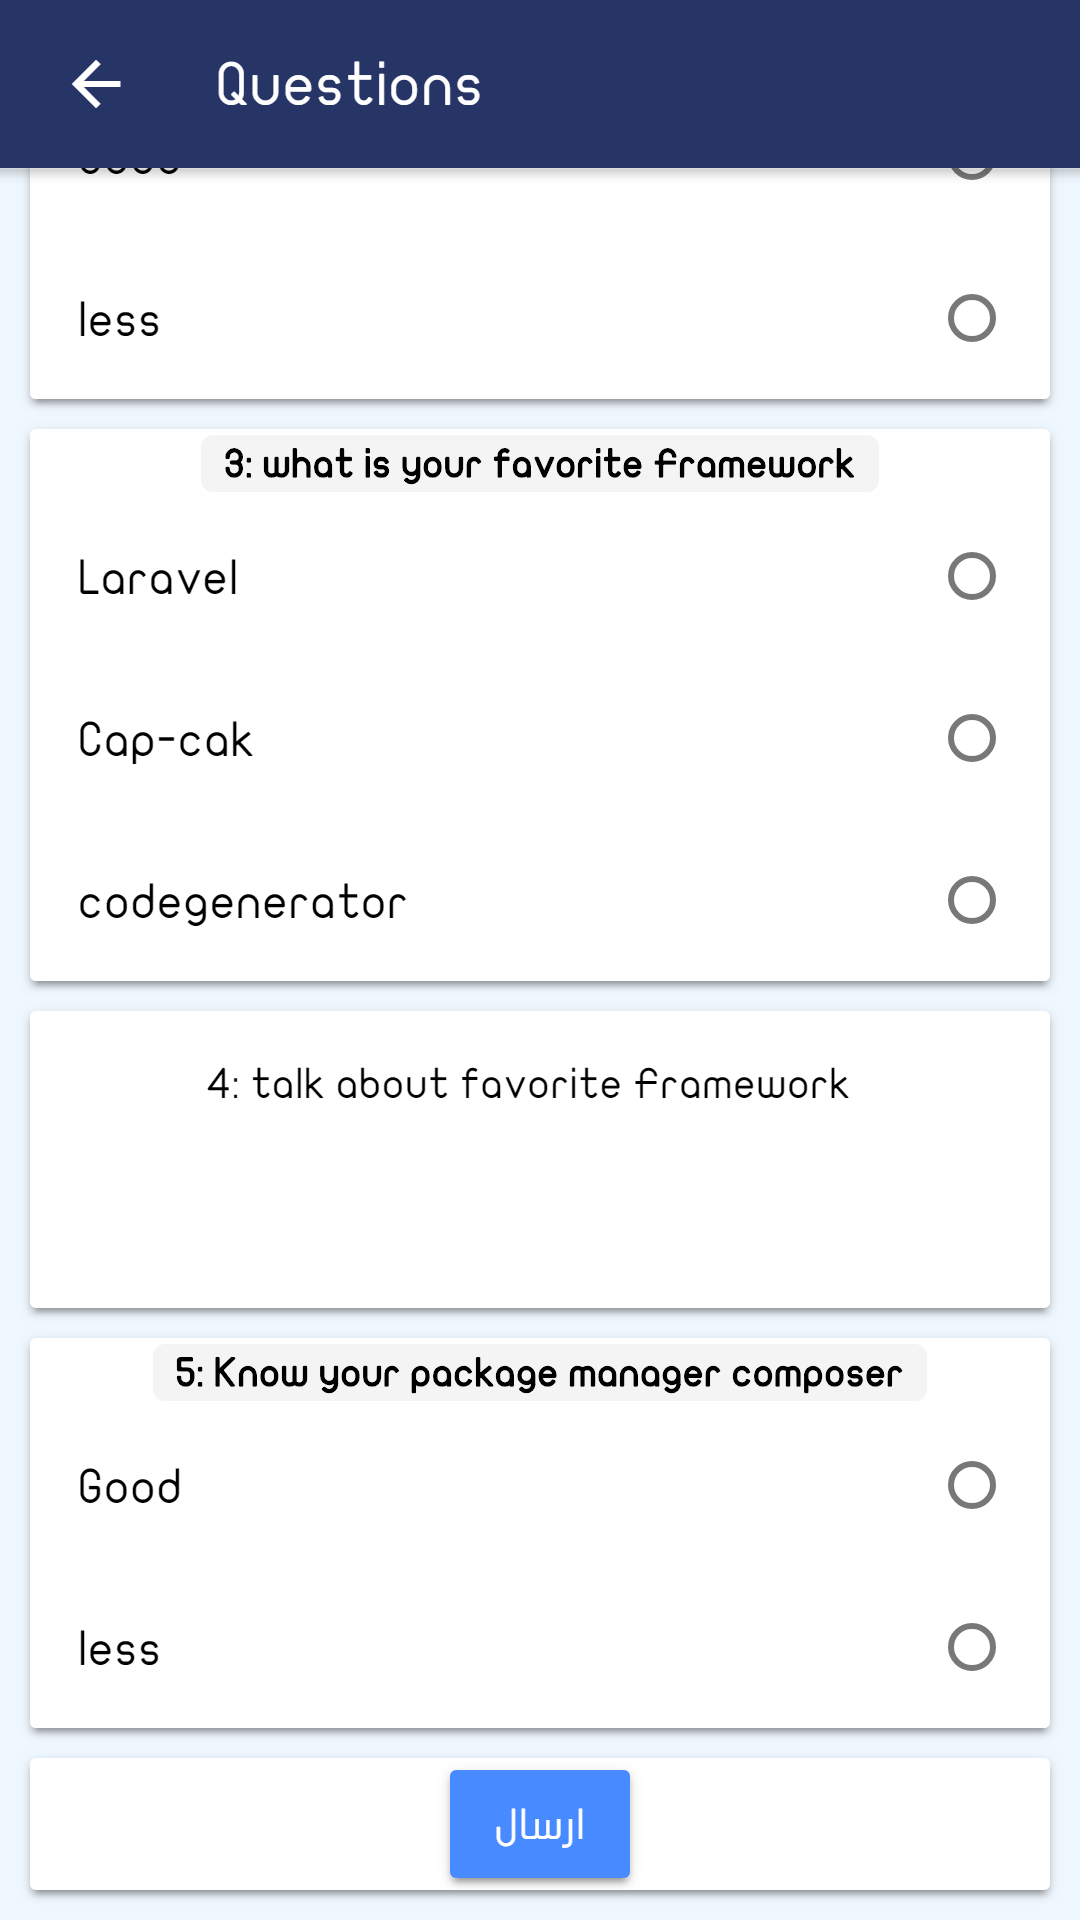Click the less label under question 5
The image size is (1080, 1920).
tap(119, 1650)
